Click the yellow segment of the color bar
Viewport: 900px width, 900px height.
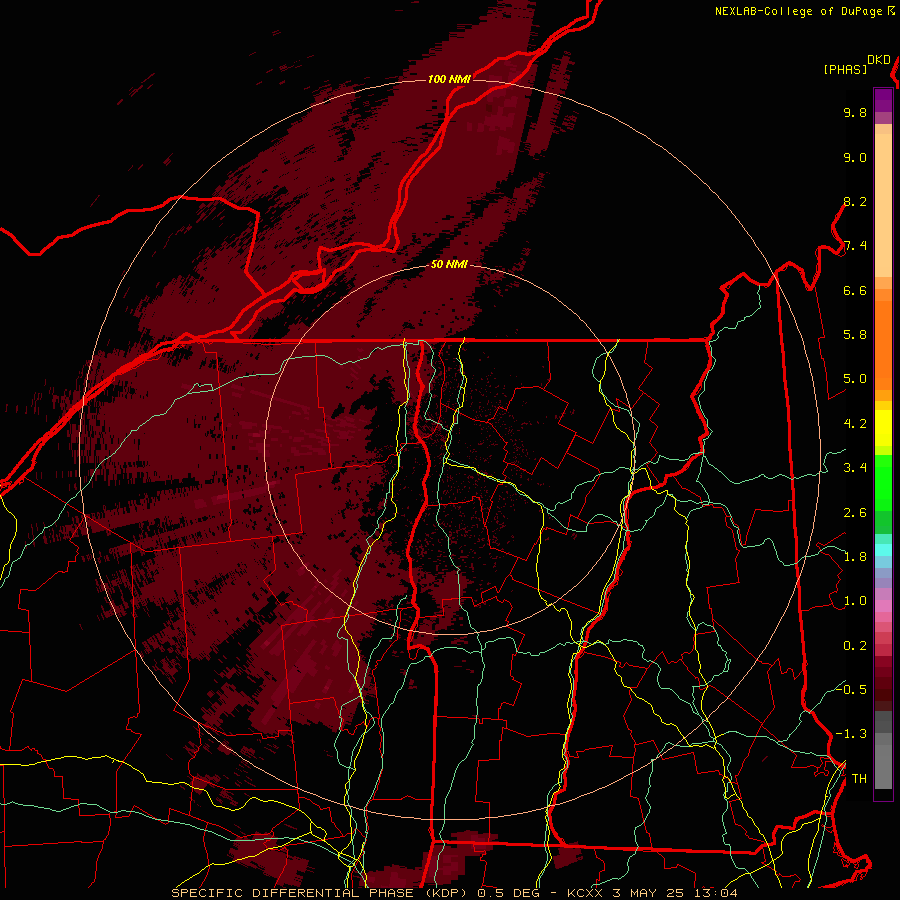tap(883, 428)
